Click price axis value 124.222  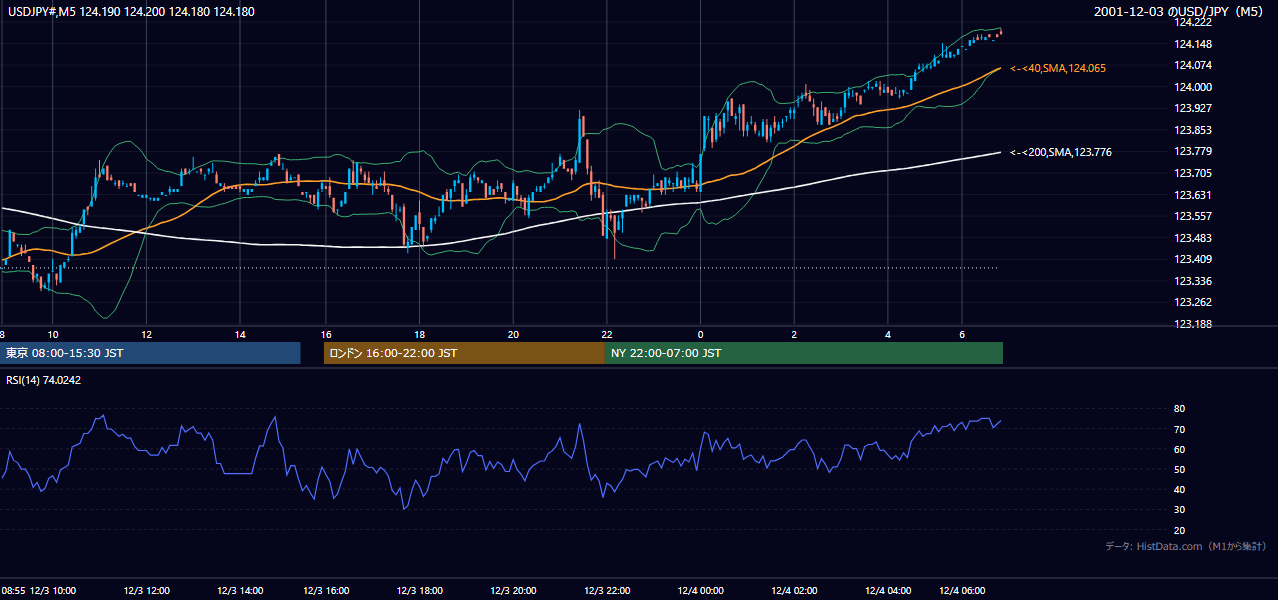tap(1193, 22)
